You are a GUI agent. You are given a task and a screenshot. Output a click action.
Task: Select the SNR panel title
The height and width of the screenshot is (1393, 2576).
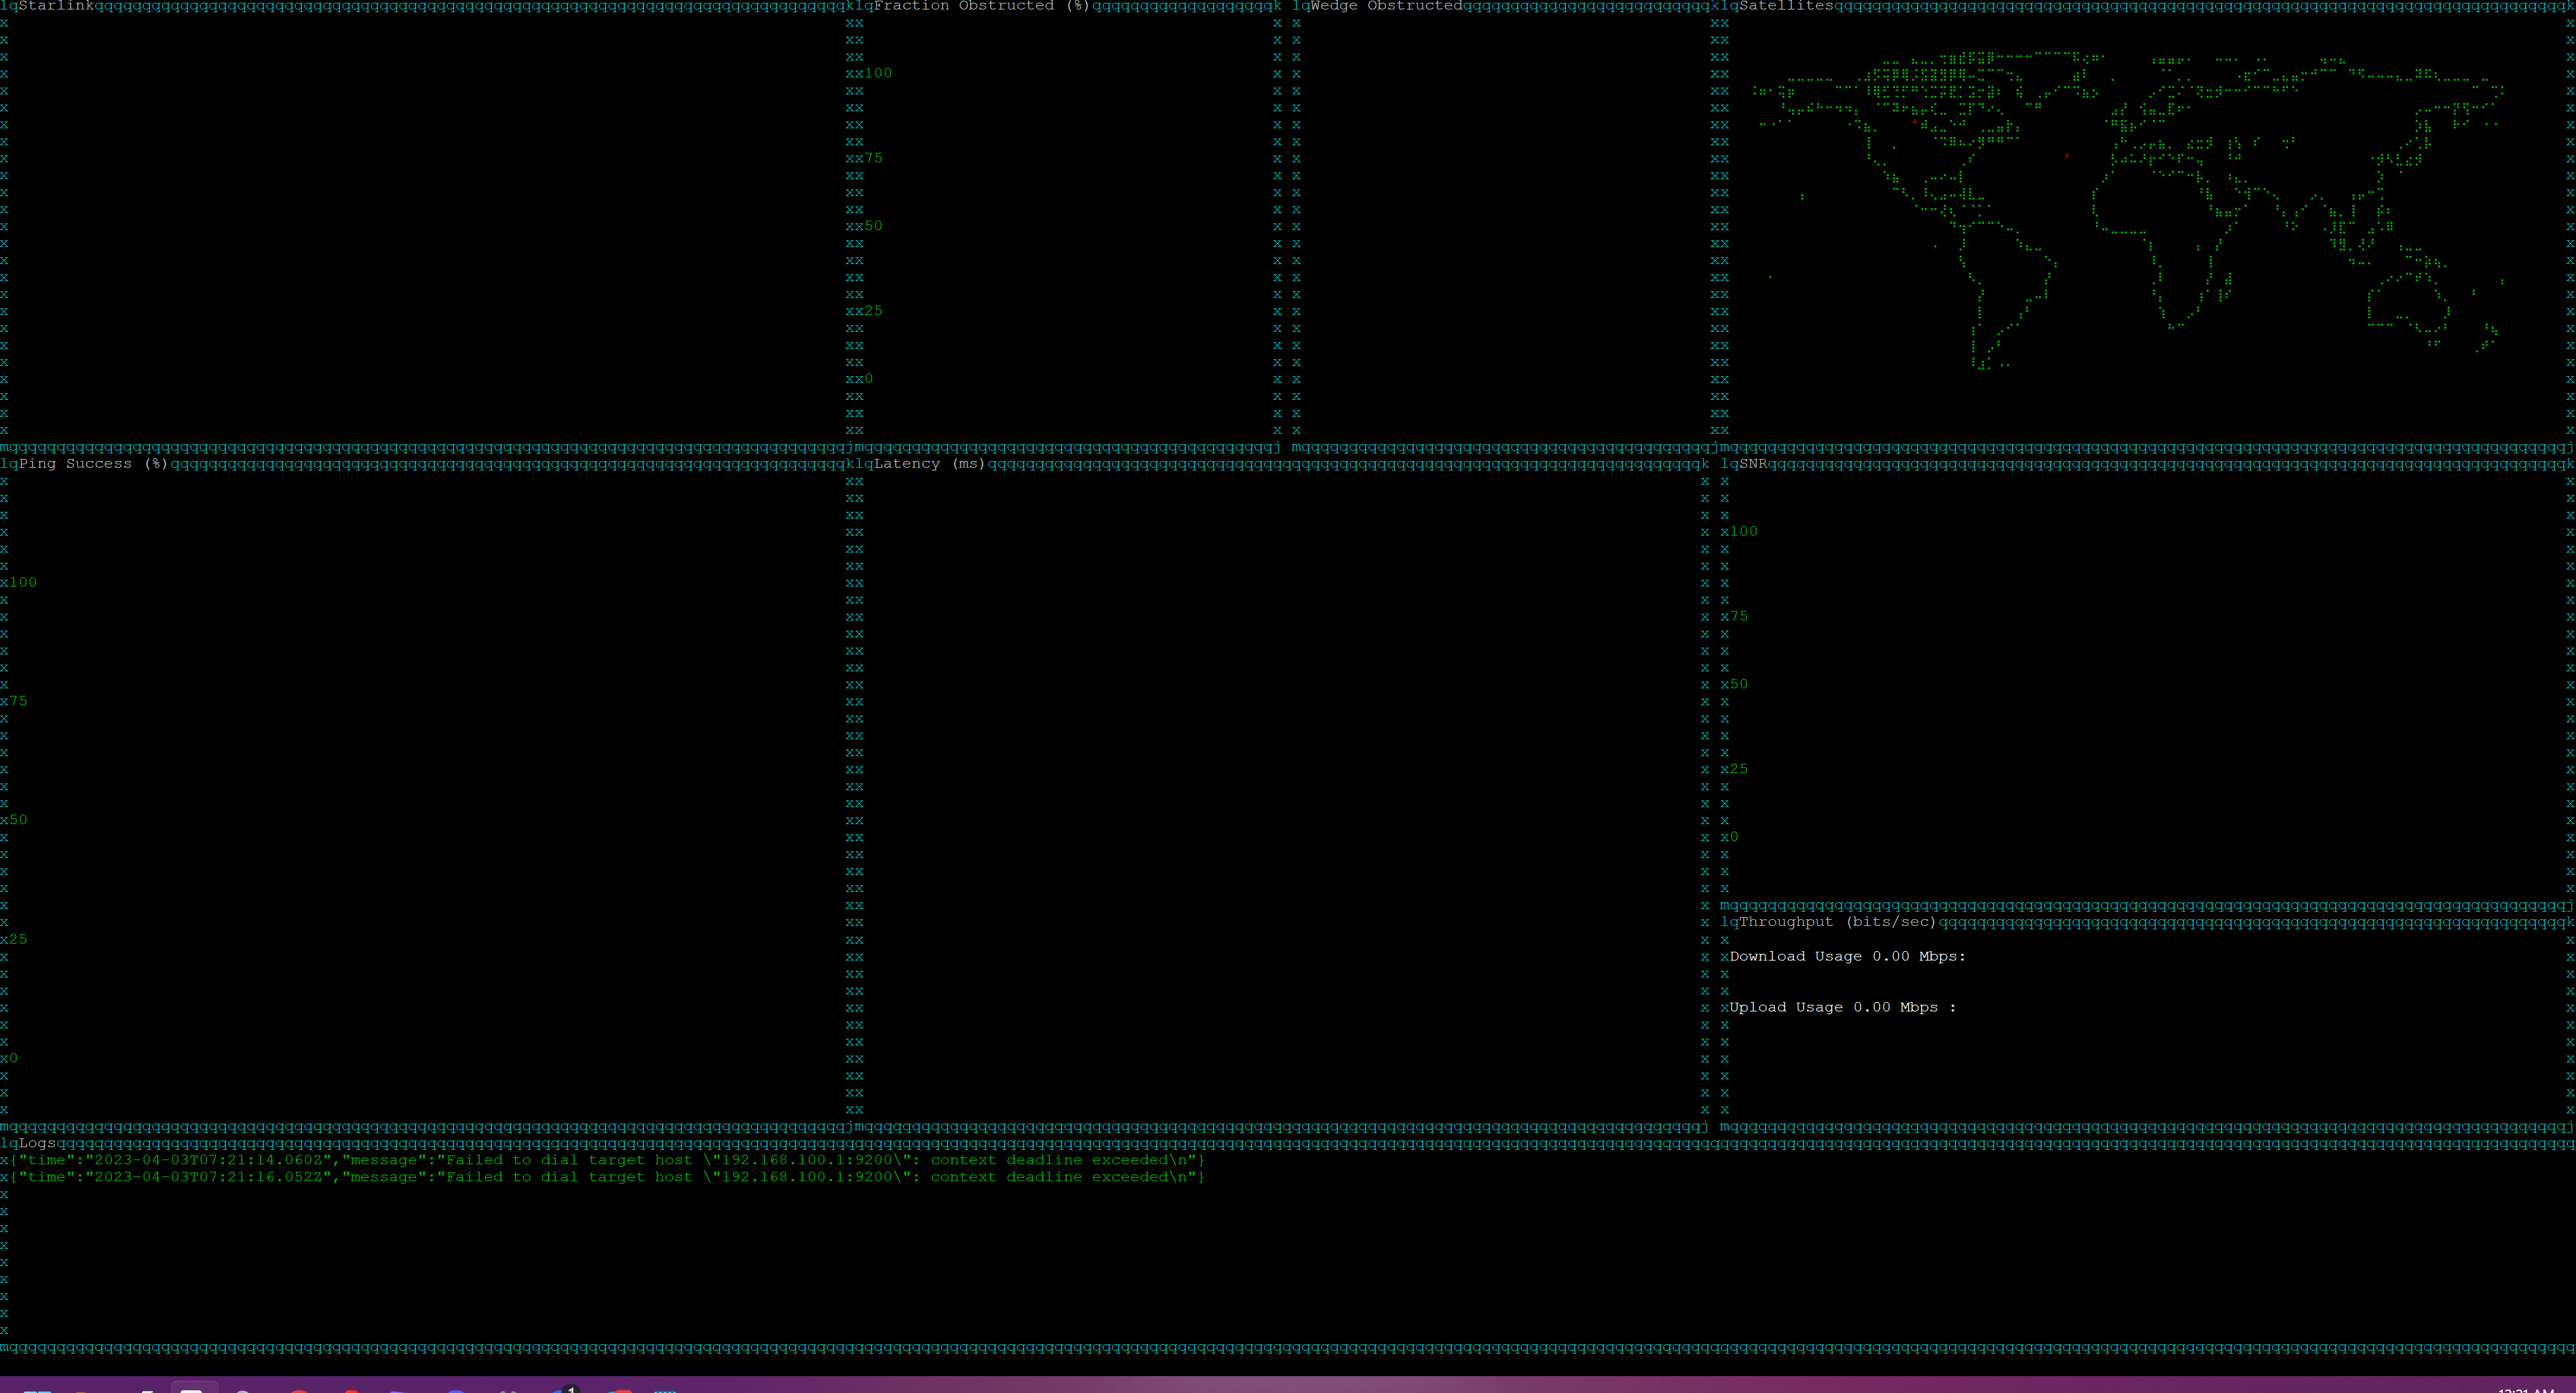(x=1753, y=464)
